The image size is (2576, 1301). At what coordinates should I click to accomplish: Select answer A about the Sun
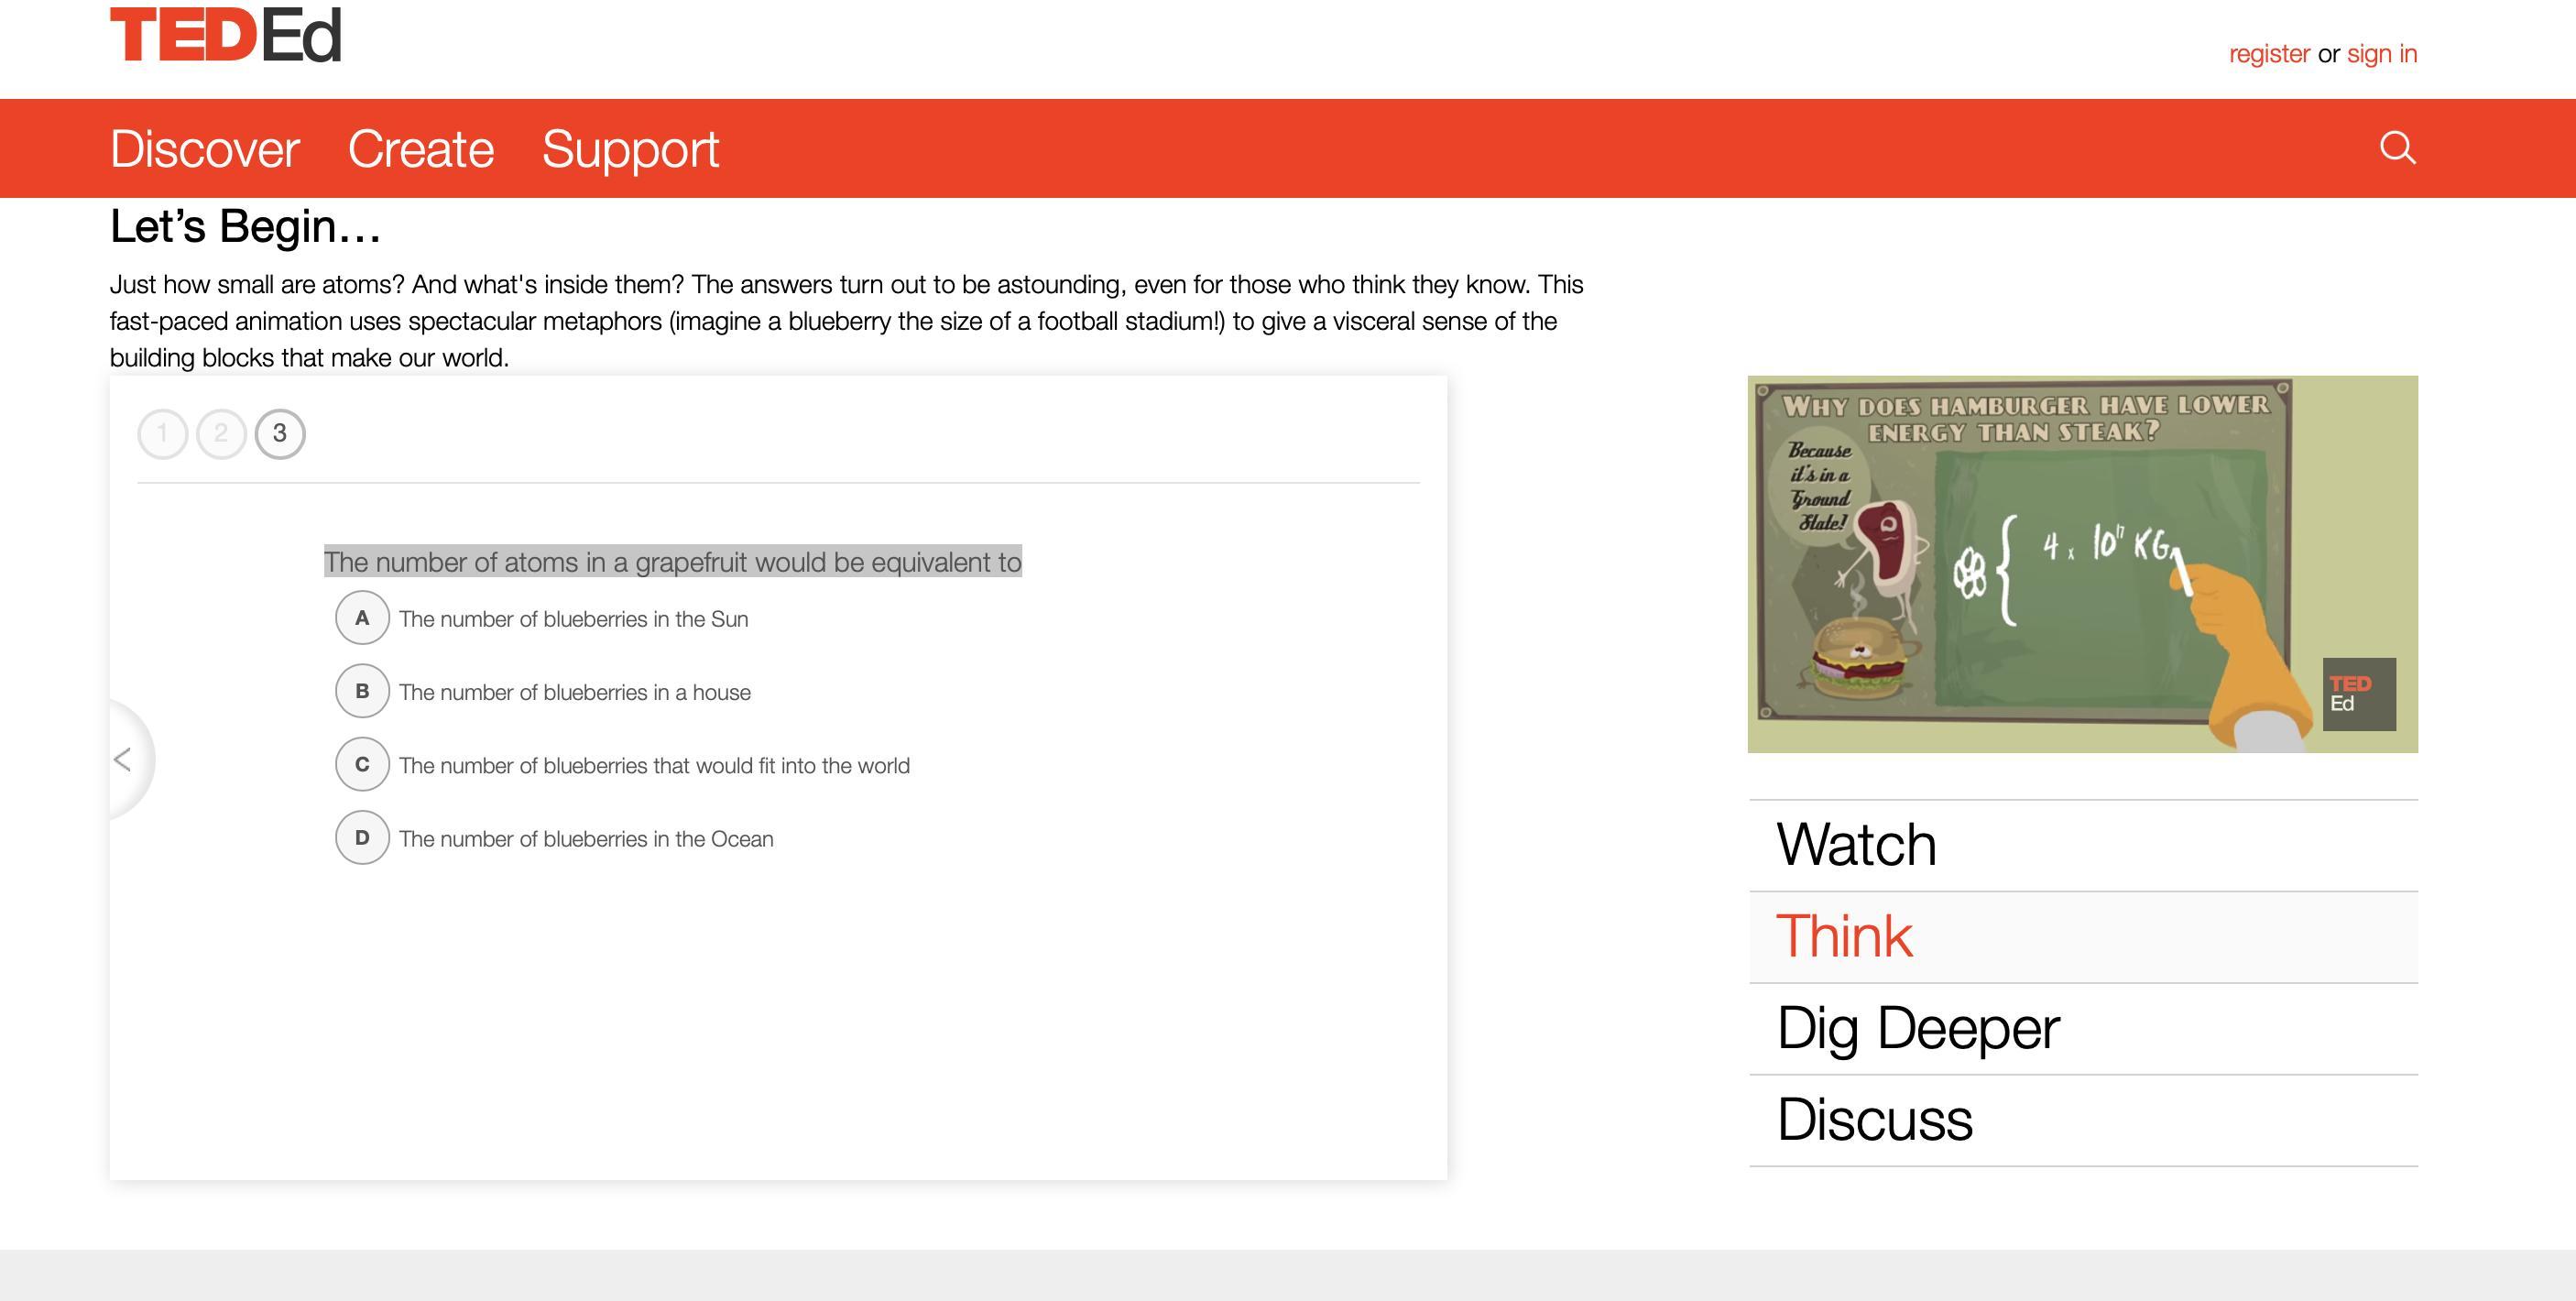pos(362,618)
